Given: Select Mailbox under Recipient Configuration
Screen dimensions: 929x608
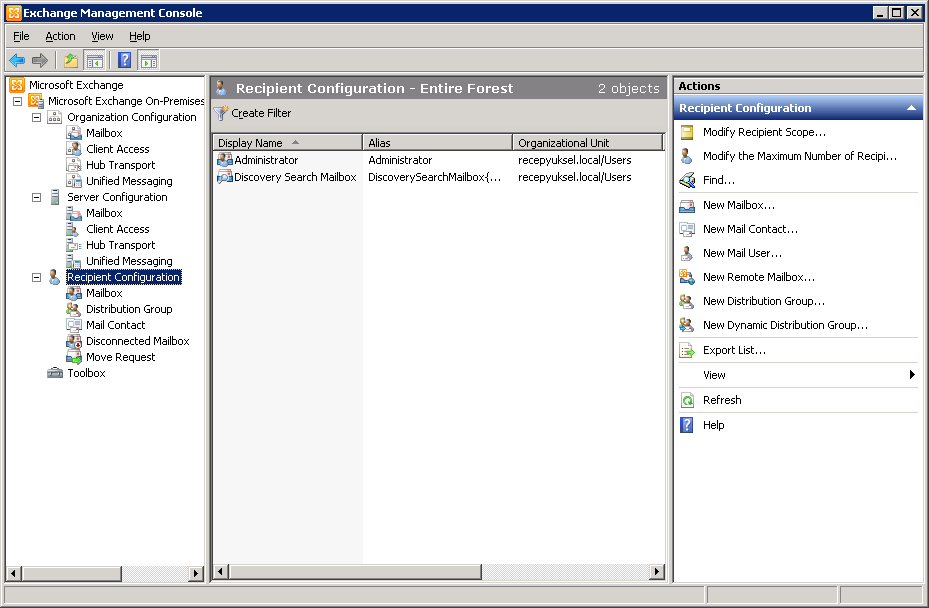Looking at the screenshot, I should point(104,293).
